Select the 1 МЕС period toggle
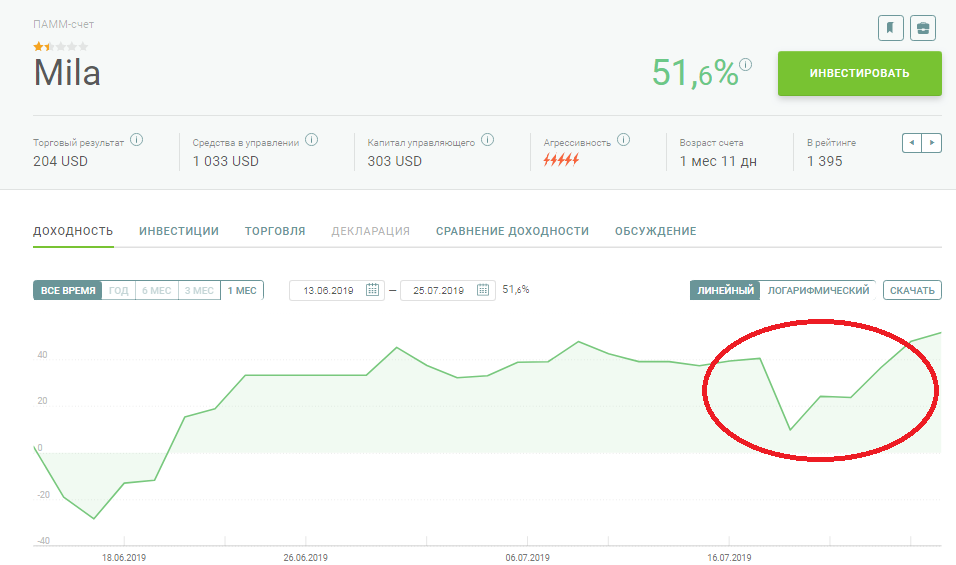This screenshot has height=565, width=956. [x=242, y=290]
